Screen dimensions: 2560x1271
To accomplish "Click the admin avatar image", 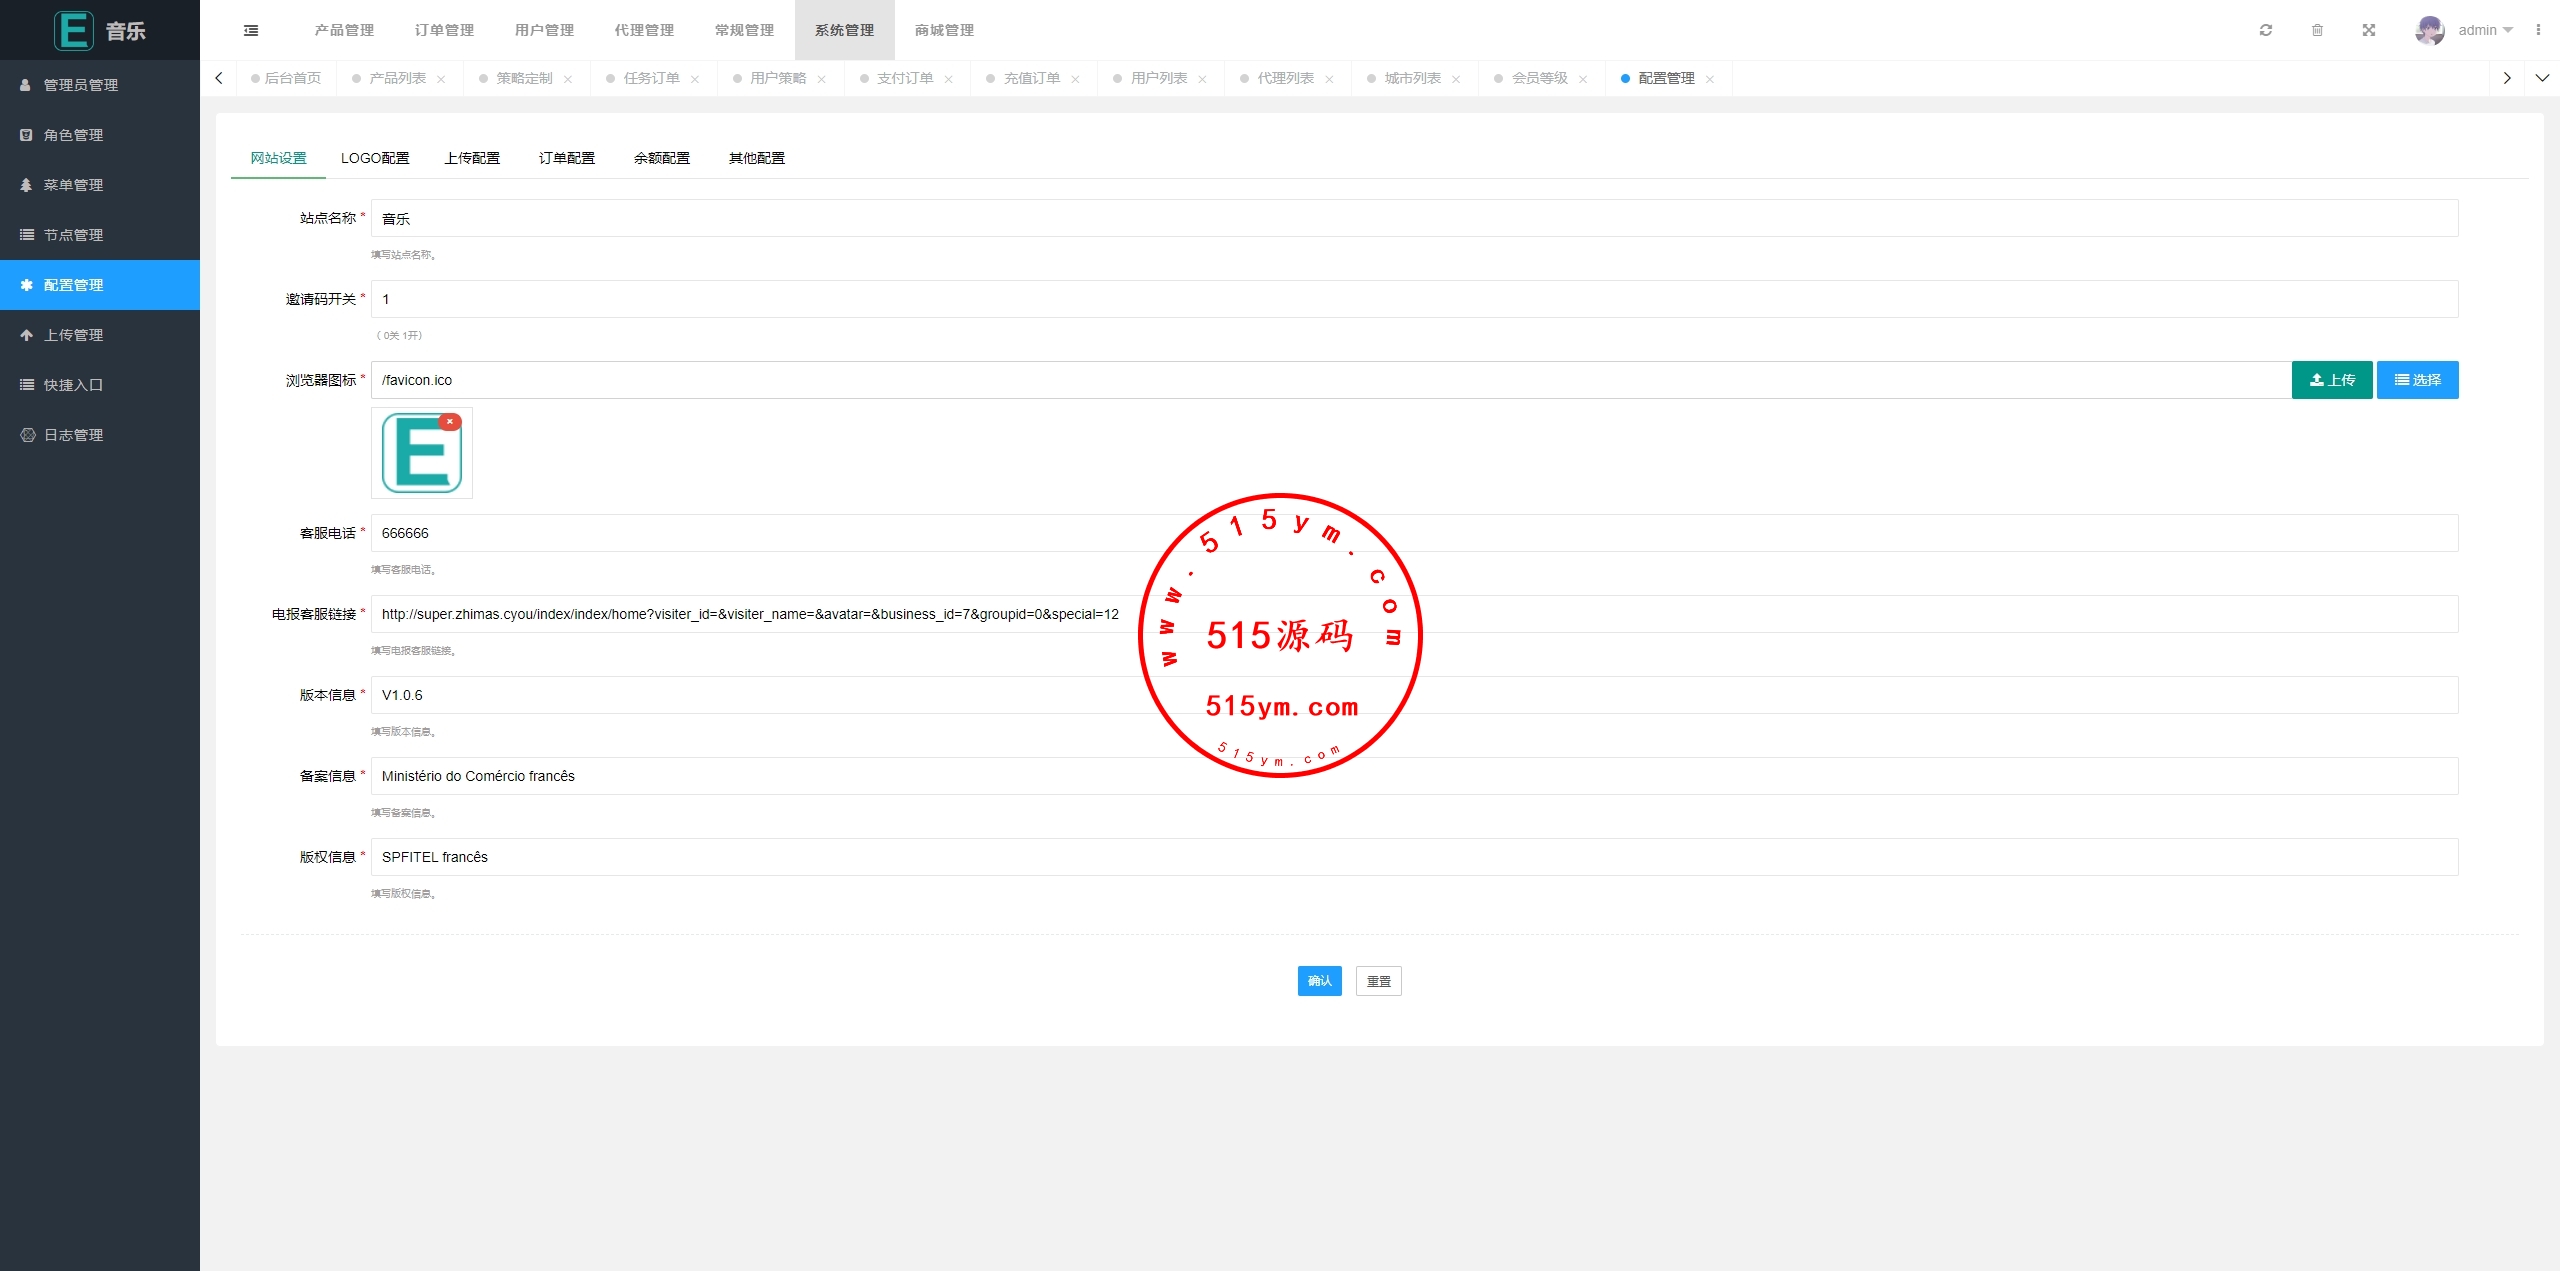I will (2429, 30).
